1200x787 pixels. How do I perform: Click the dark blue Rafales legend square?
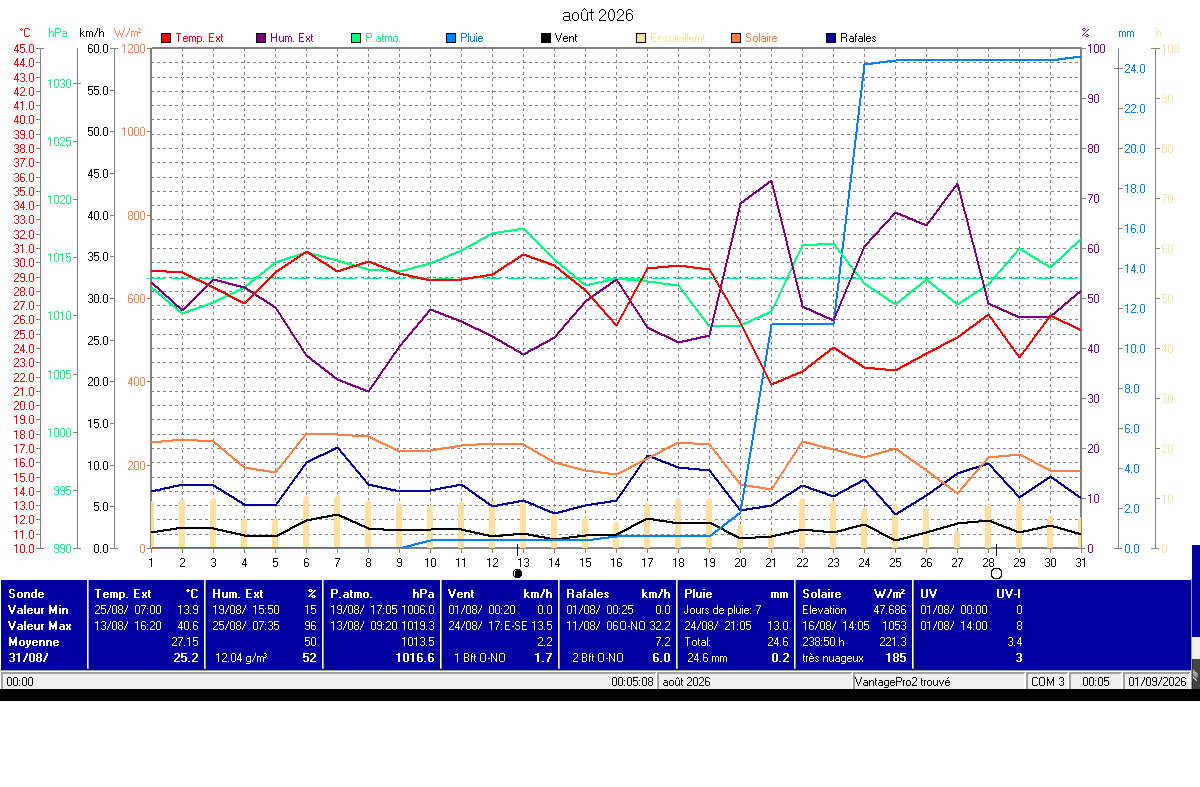(832, 38)
